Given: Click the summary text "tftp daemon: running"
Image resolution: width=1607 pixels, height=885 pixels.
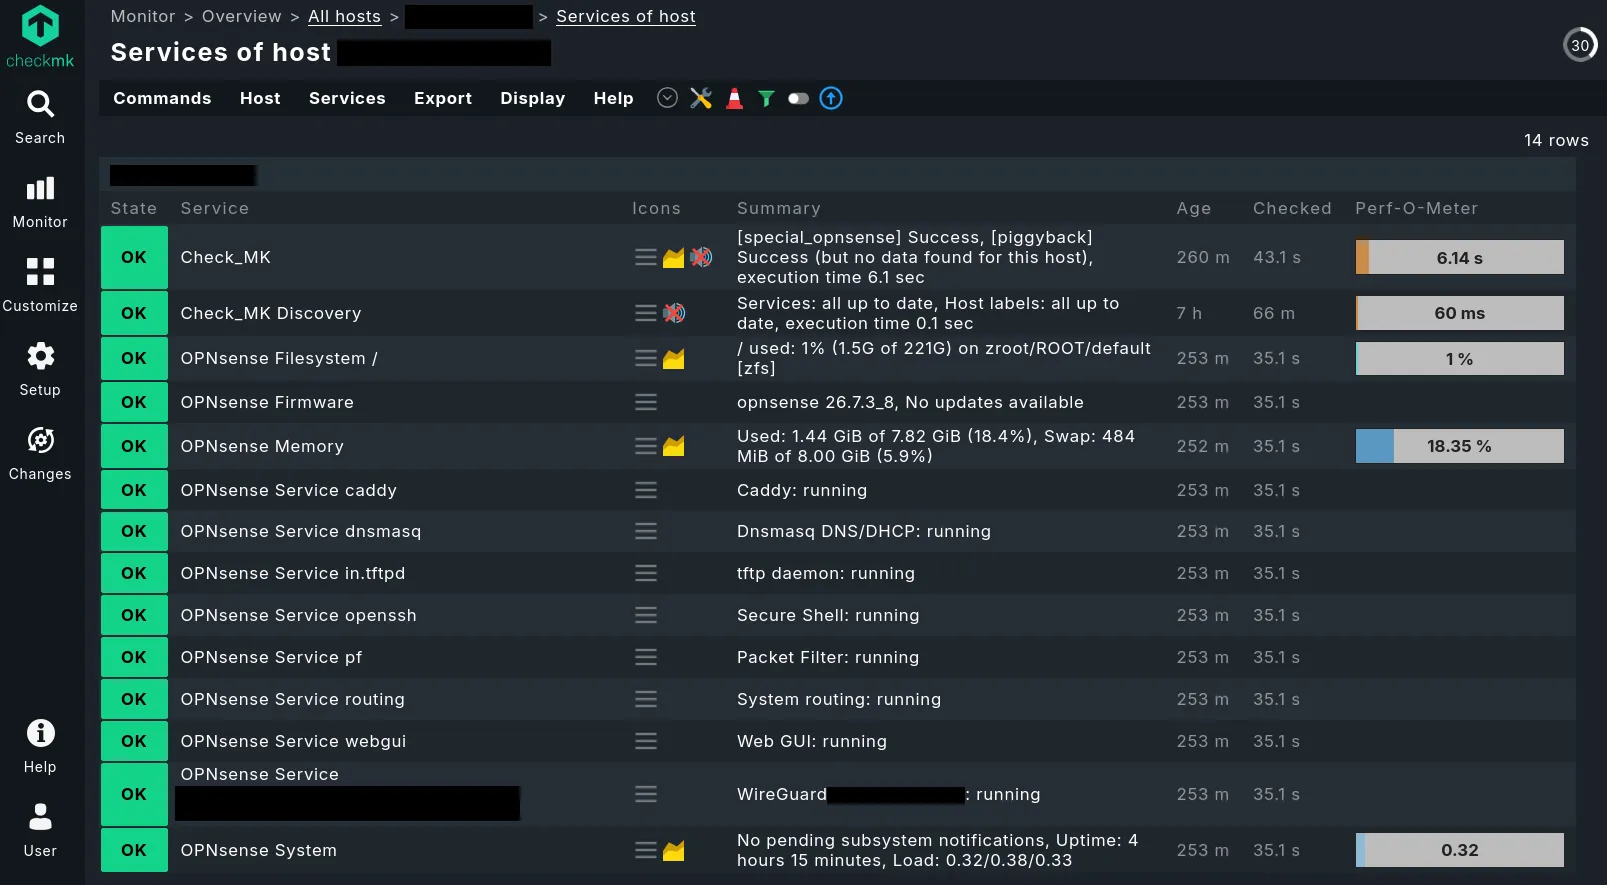Looking at the screenshot, I should (826, 573).
